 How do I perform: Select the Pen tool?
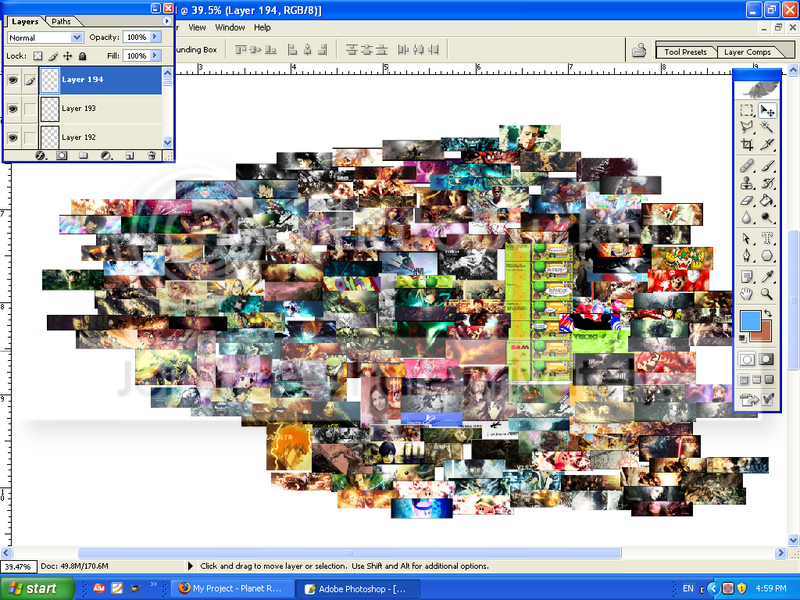tap(747, 256)
